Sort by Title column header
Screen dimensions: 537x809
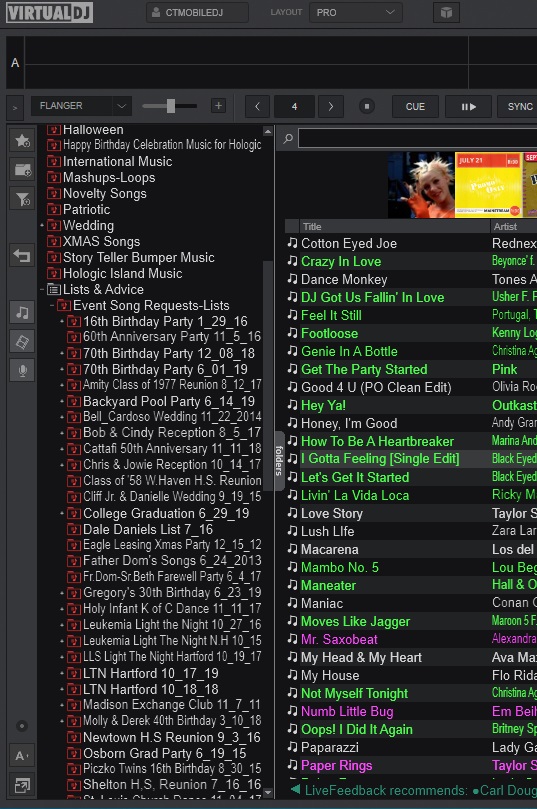(x=394, y=226)
